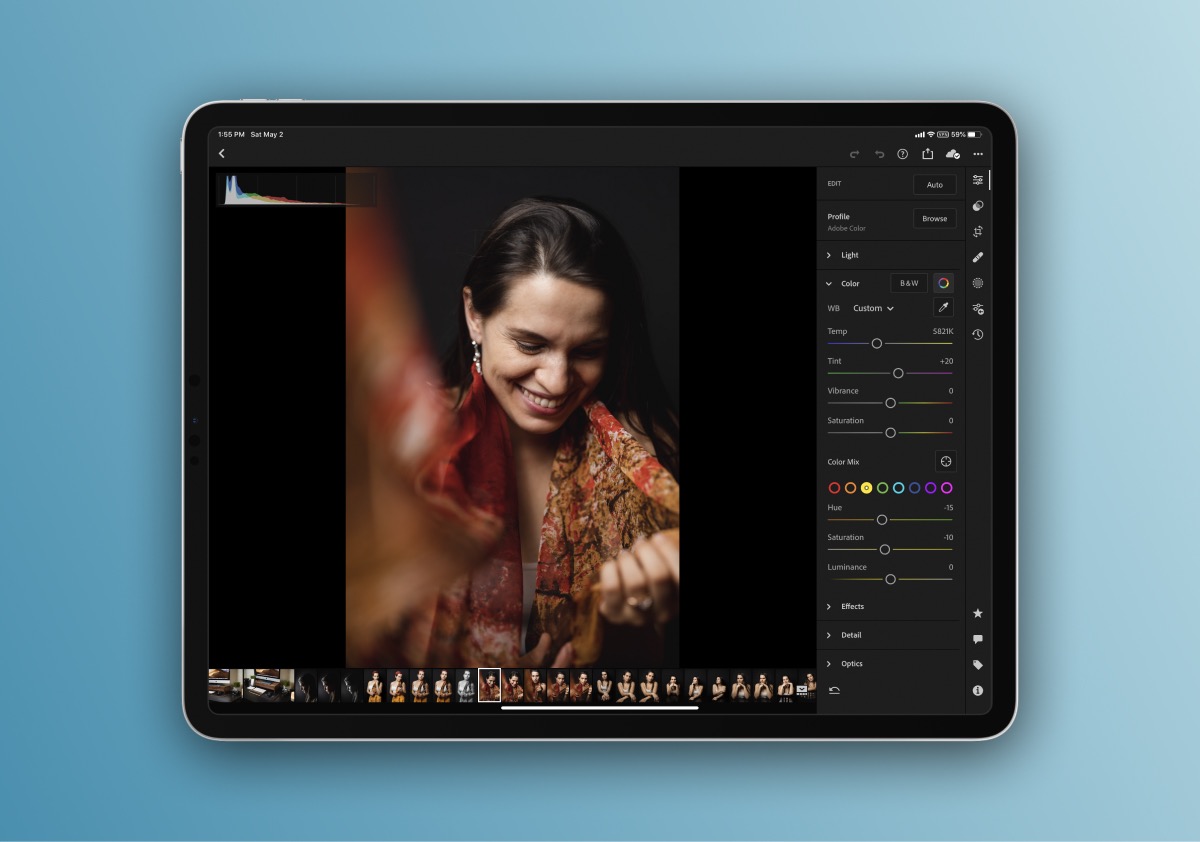The width and height of the screenshot is (1200, 842).
Task: Open the star rating panel
Action: (978, 613)
